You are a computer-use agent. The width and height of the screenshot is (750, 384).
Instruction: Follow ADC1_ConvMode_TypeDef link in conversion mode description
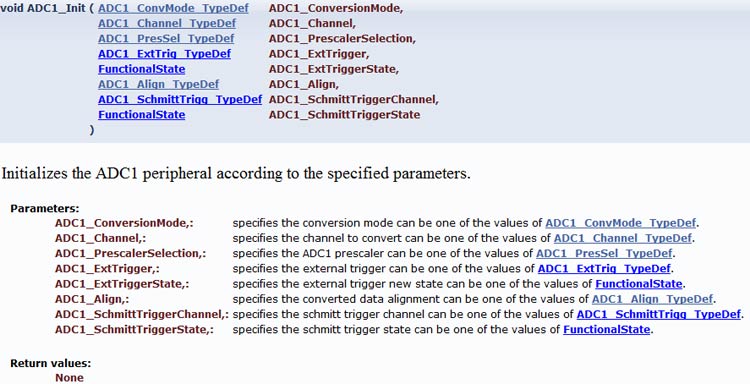[x=621, y=223]
